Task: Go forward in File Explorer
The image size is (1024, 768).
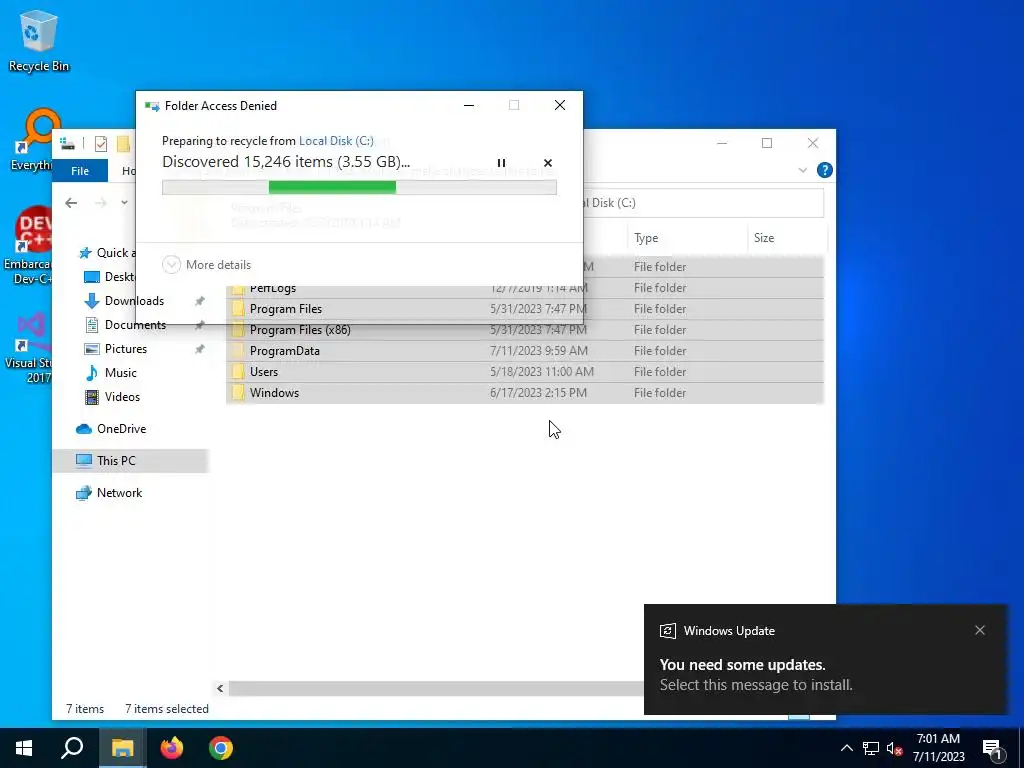Action: point(101,203)
